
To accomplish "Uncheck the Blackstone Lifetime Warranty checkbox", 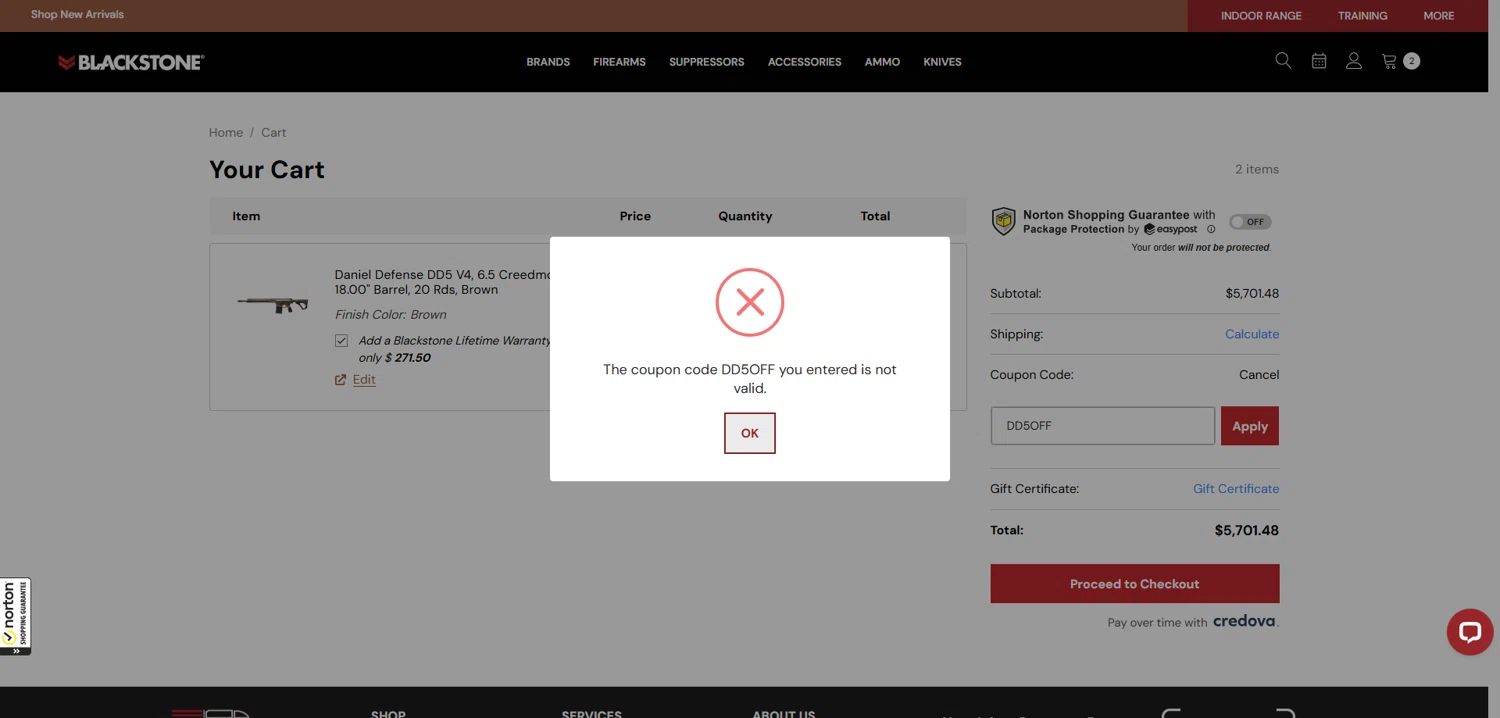I will tap(342, 341).
